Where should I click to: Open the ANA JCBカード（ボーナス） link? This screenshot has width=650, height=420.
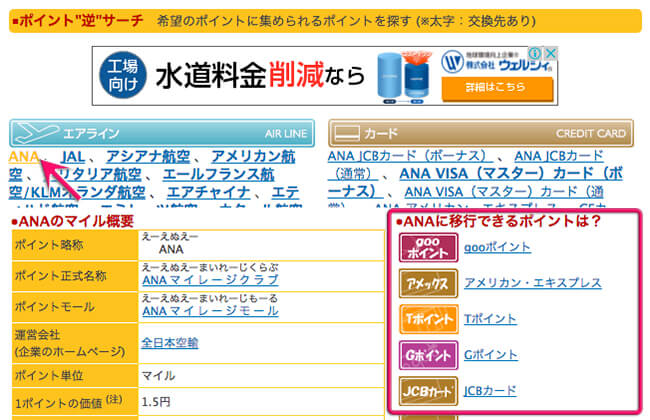[x=410, y=156]
